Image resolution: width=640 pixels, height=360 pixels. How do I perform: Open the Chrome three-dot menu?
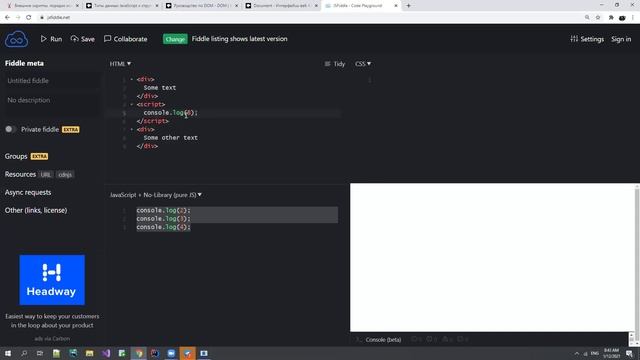[633, 17]
